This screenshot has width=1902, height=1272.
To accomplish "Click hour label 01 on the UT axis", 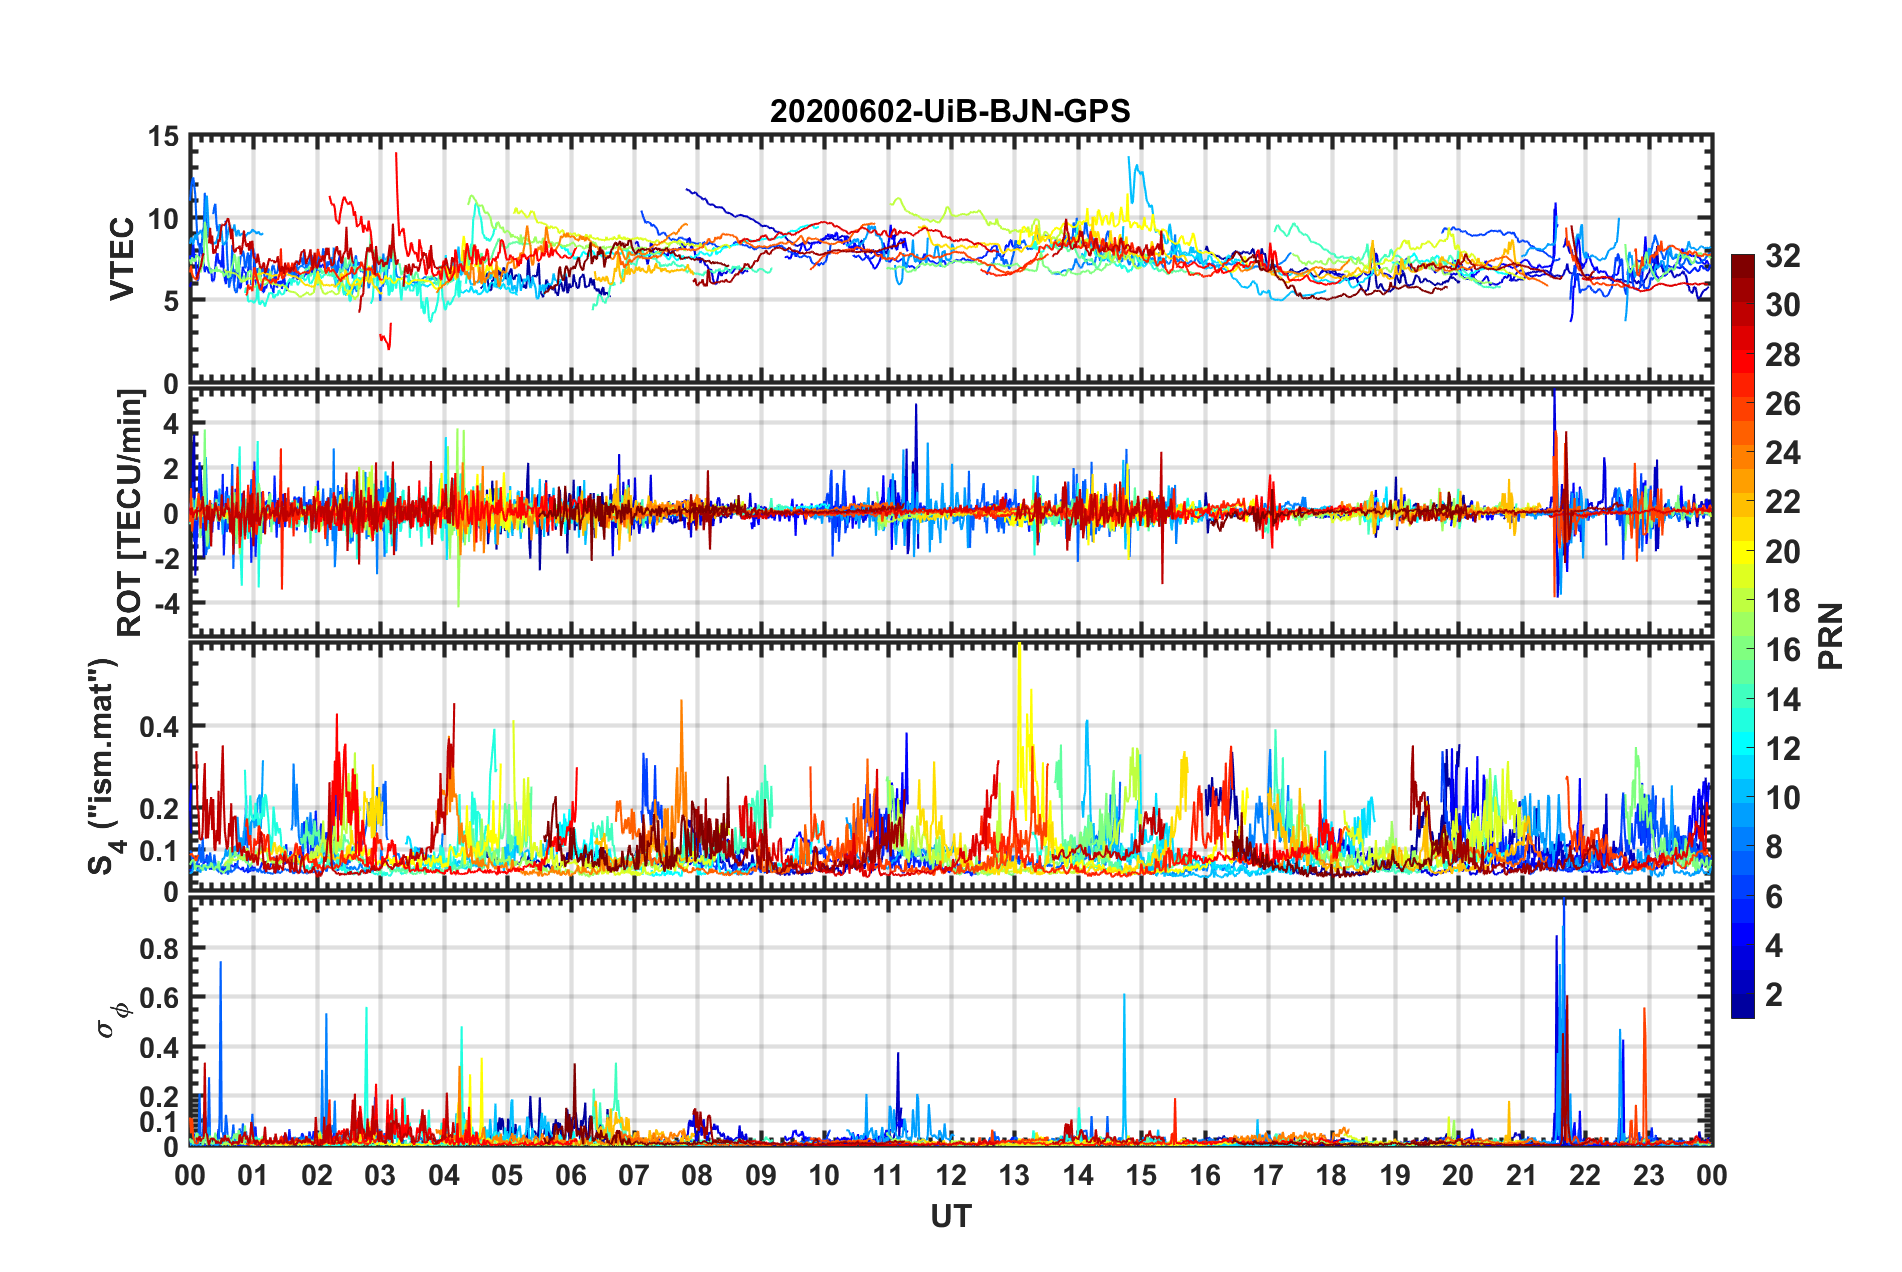I will (253, 1176).
